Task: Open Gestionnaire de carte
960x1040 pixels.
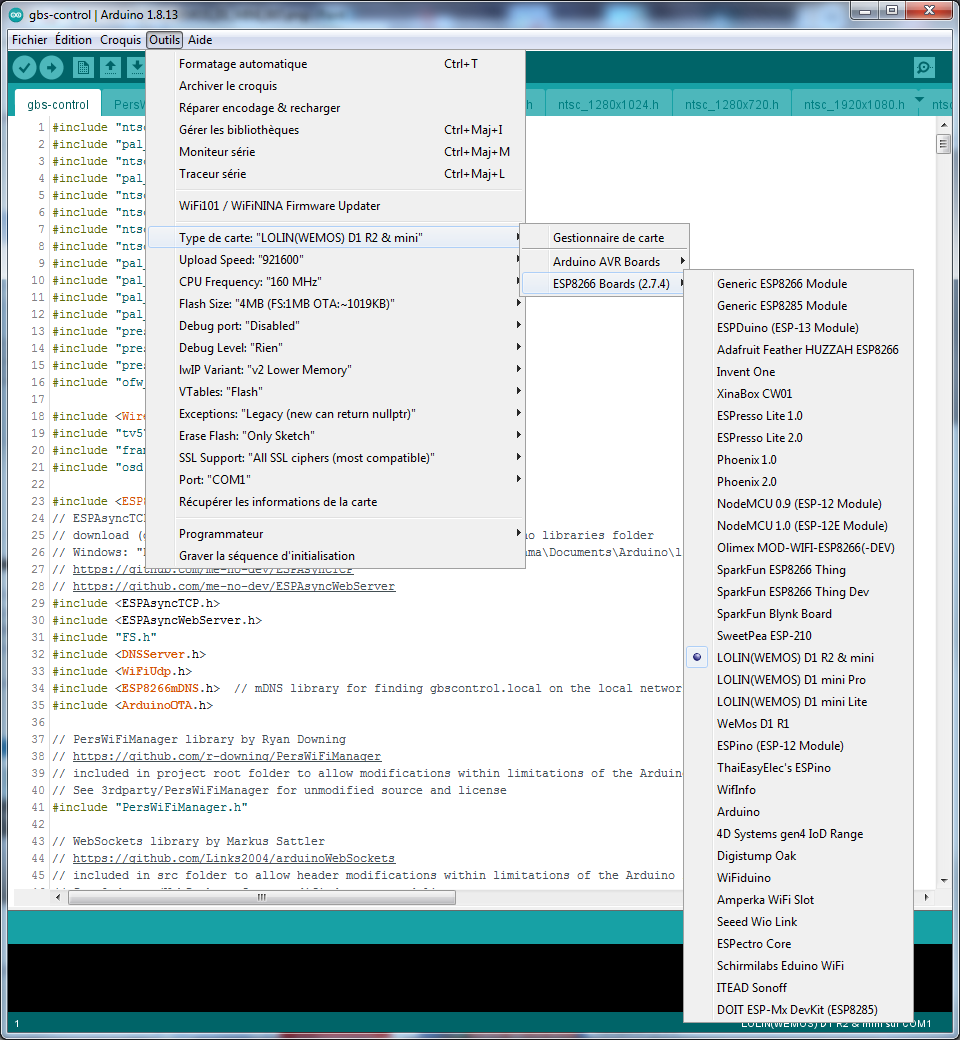Action: pos(604,237)
